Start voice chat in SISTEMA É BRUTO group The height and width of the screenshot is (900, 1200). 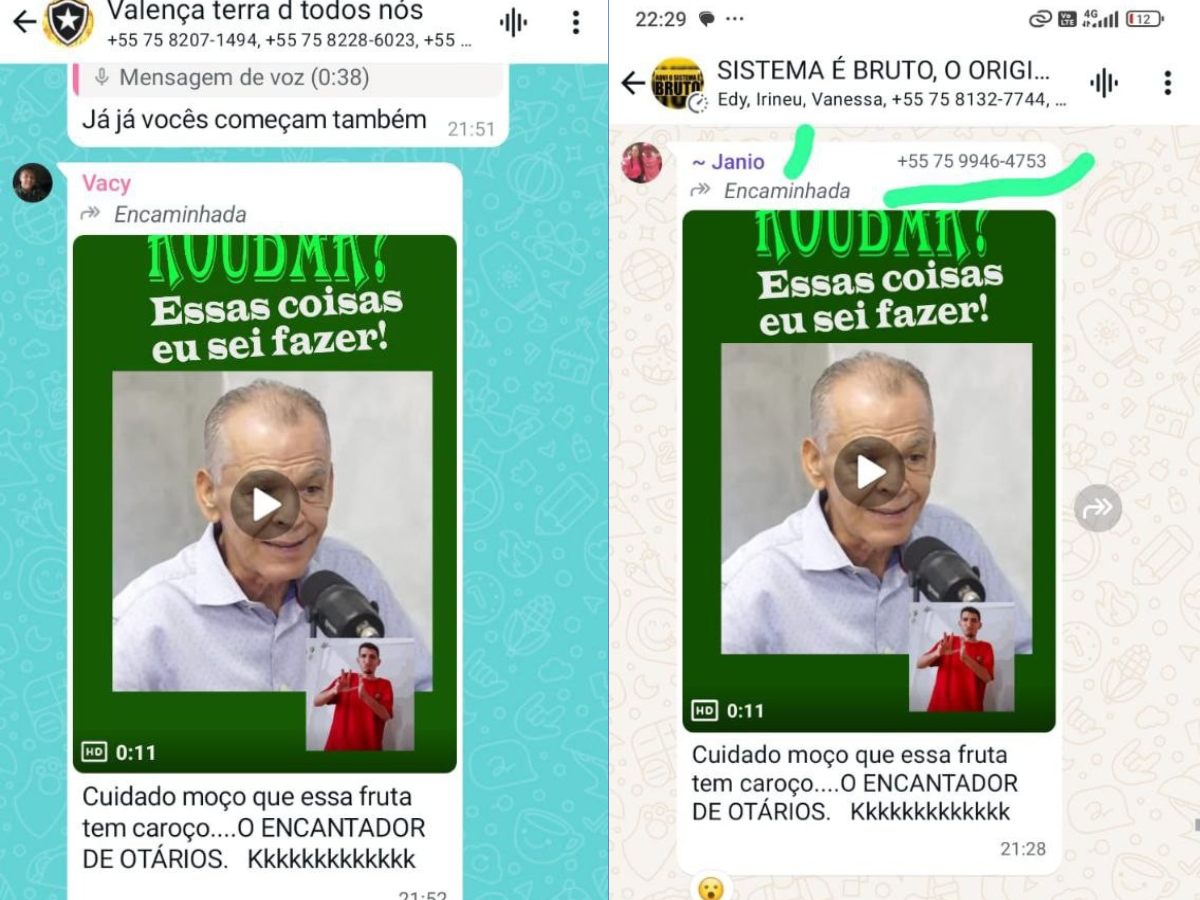pyautogui.click(x=1104, y=83)
